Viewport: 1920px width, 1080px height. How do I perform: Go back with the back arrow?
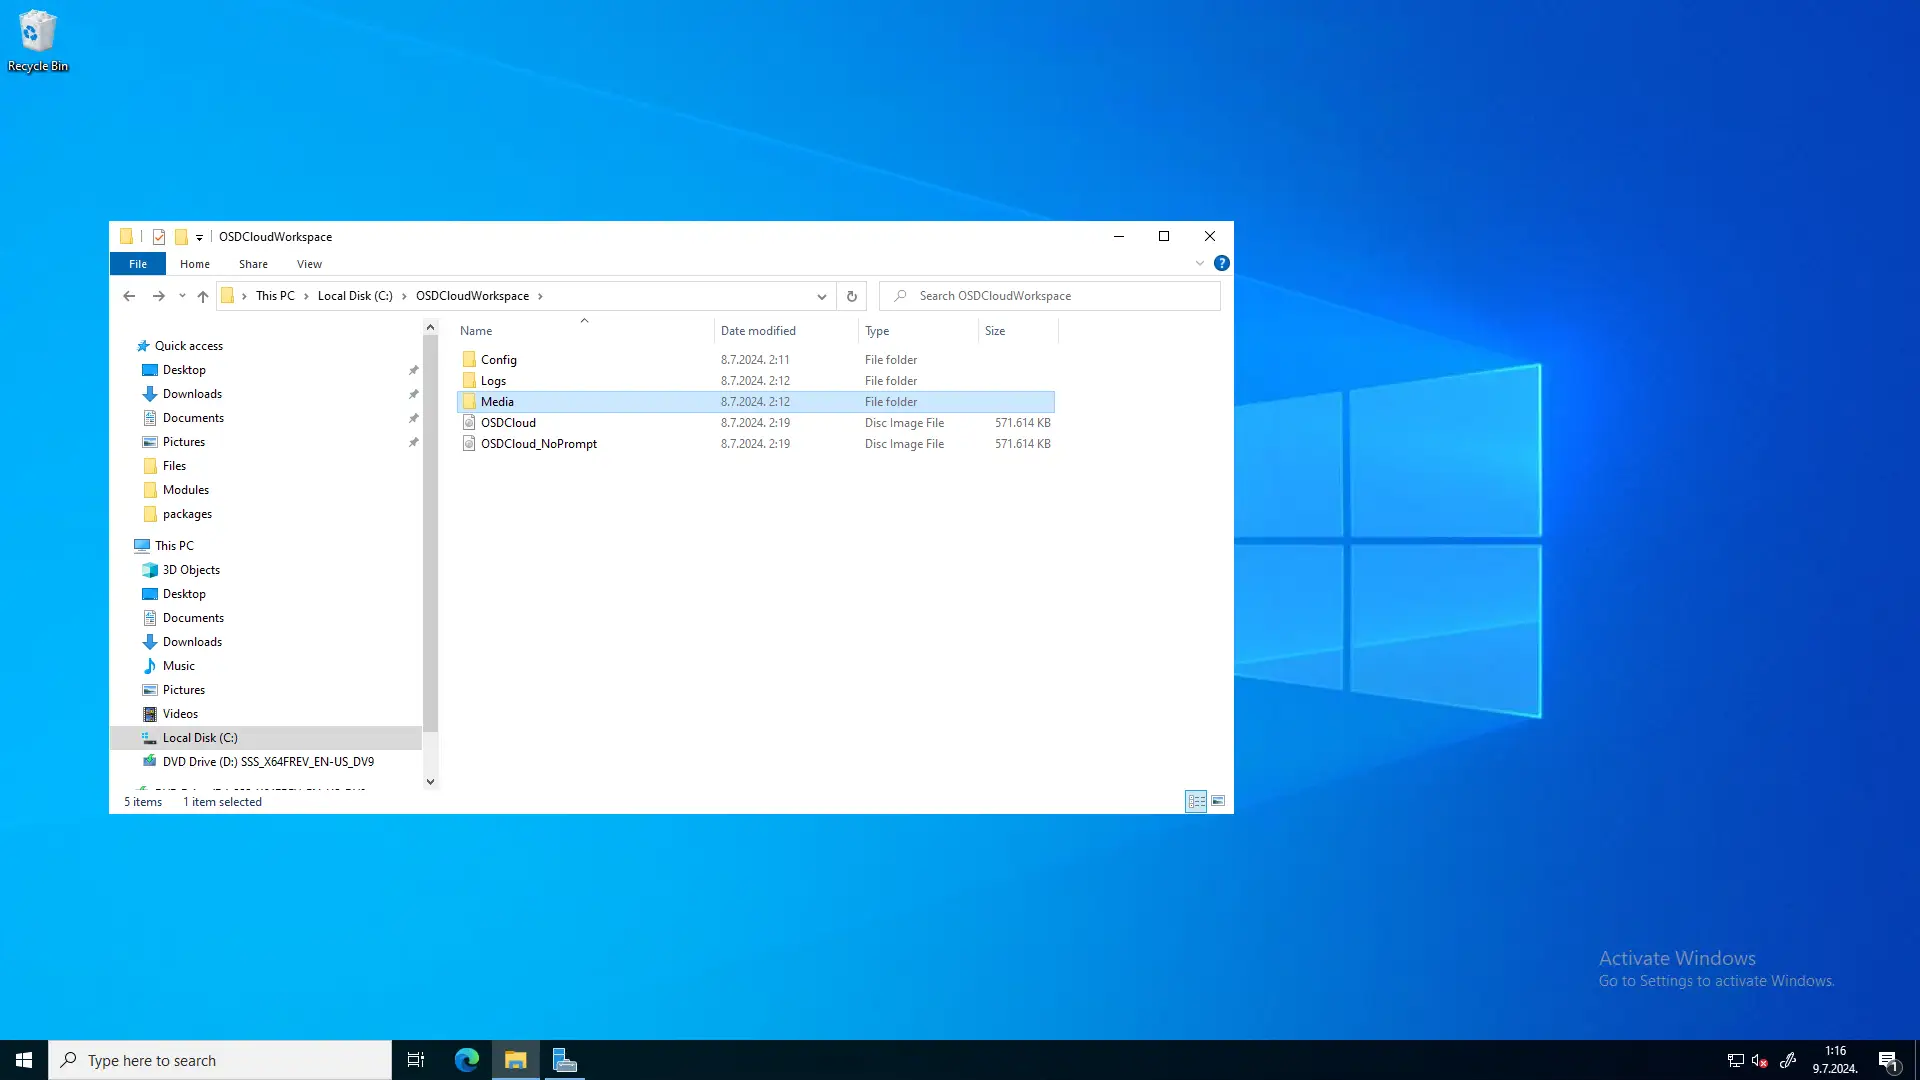click(129, 296)
